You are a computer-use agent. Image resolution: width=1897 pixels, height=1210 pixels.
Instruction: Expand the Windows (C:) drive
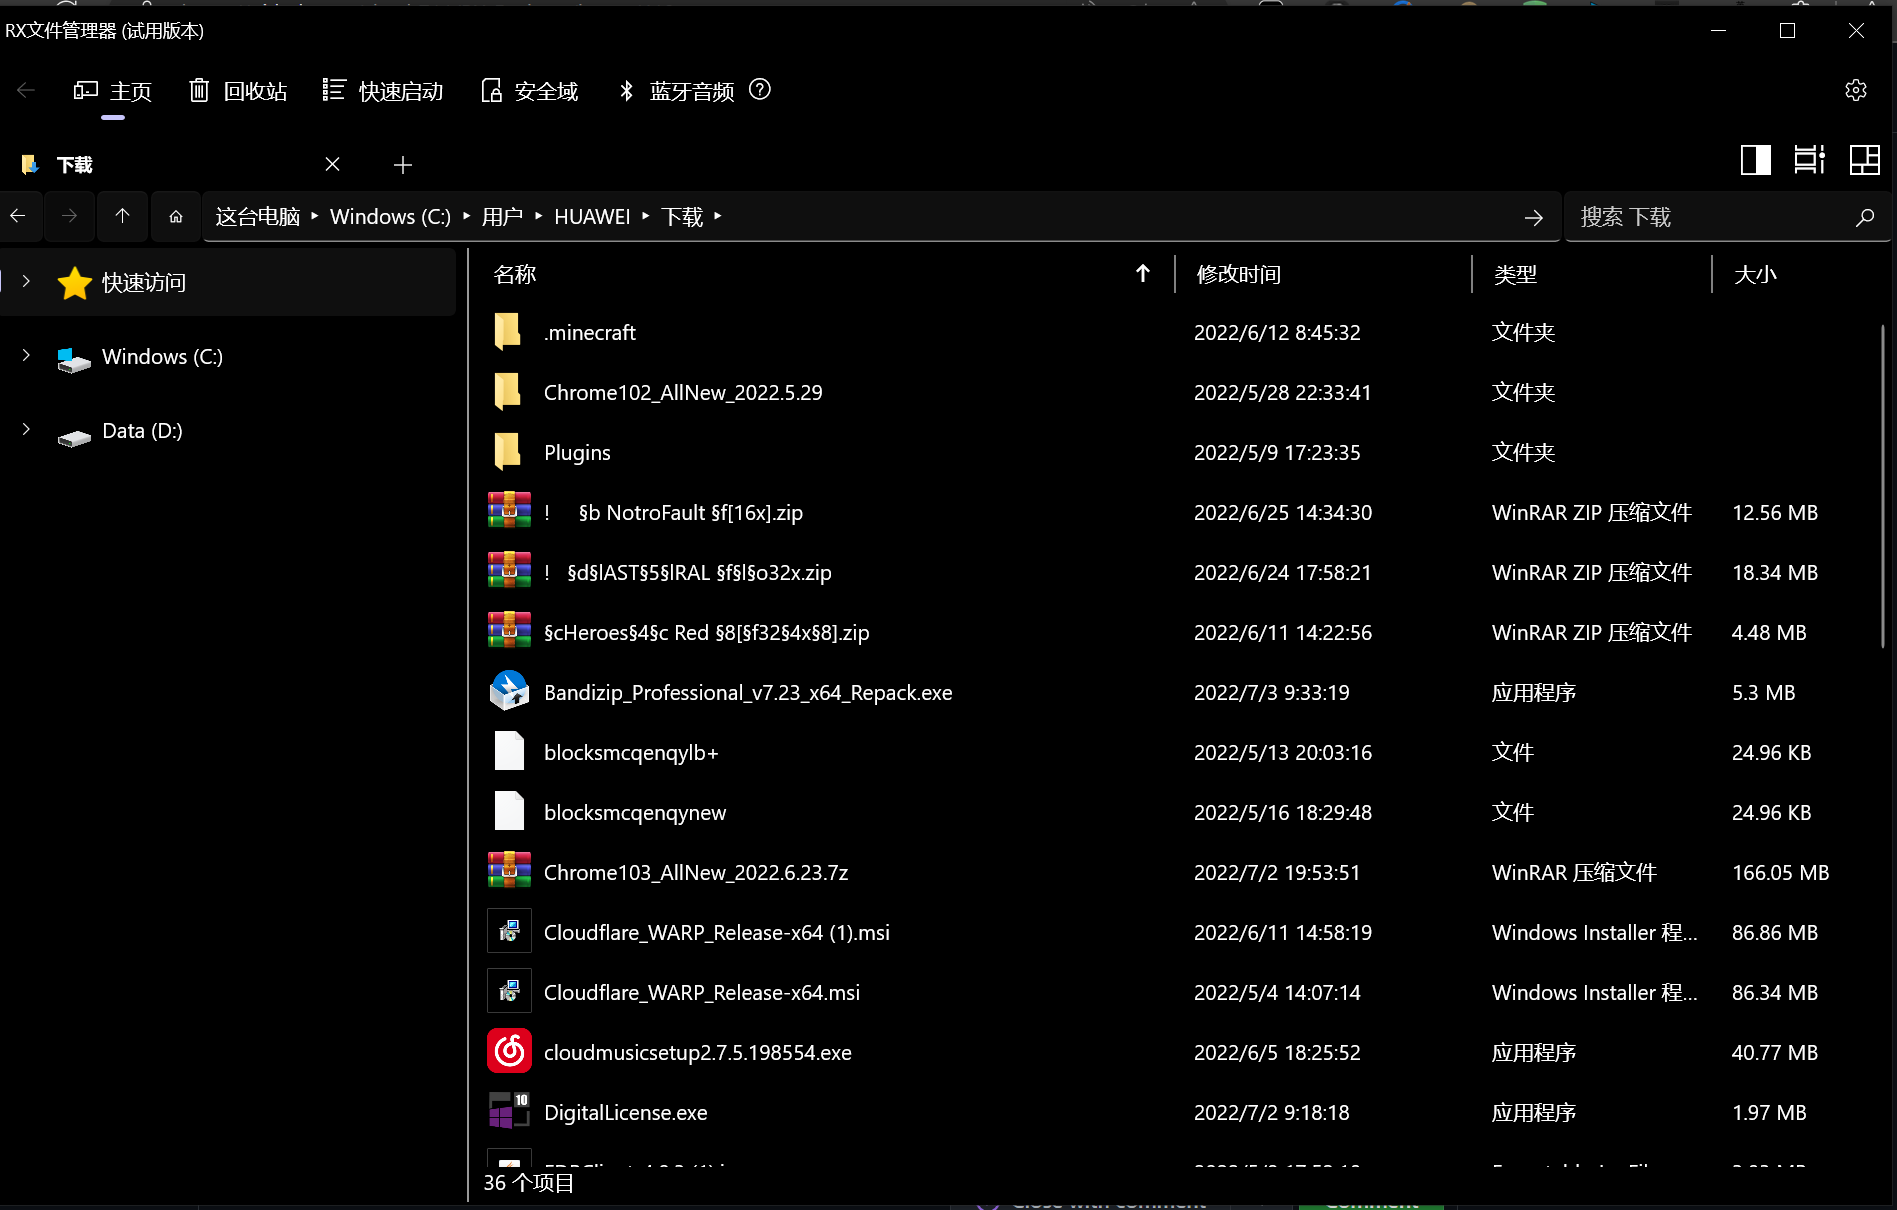(25, 356)
